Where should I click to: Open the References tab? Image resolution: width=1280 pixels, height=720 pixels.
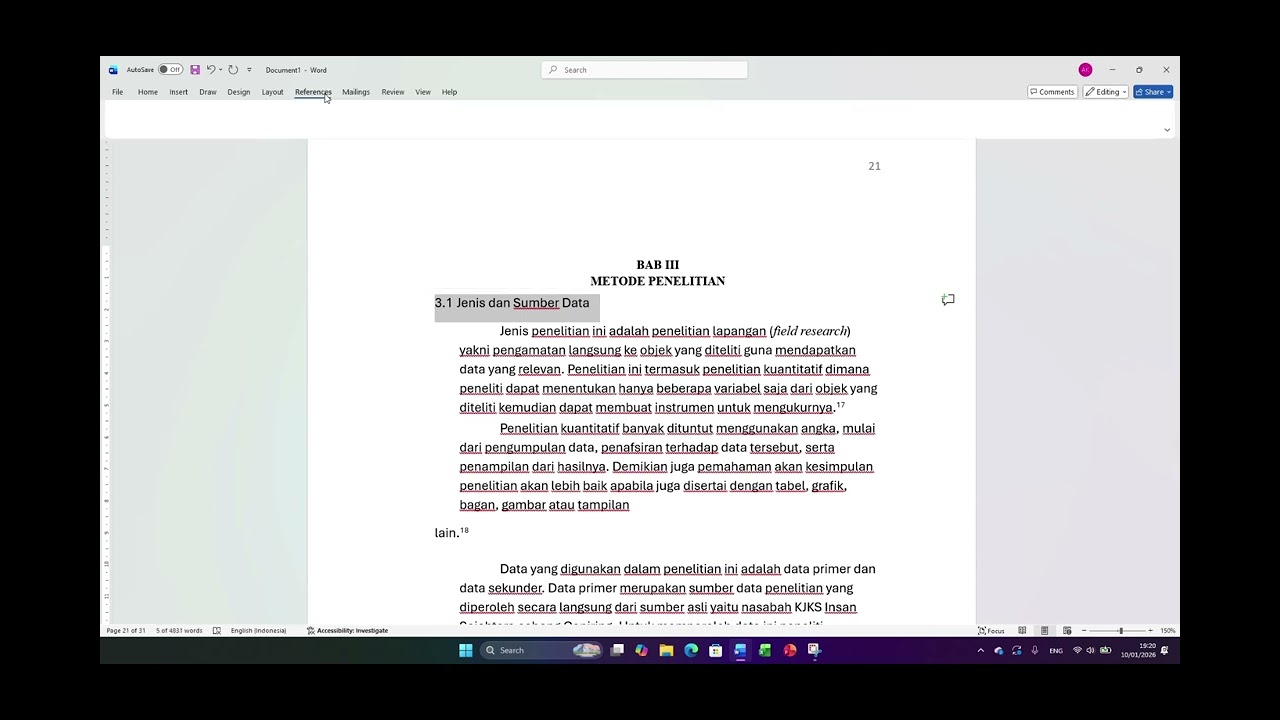(313, 92)
